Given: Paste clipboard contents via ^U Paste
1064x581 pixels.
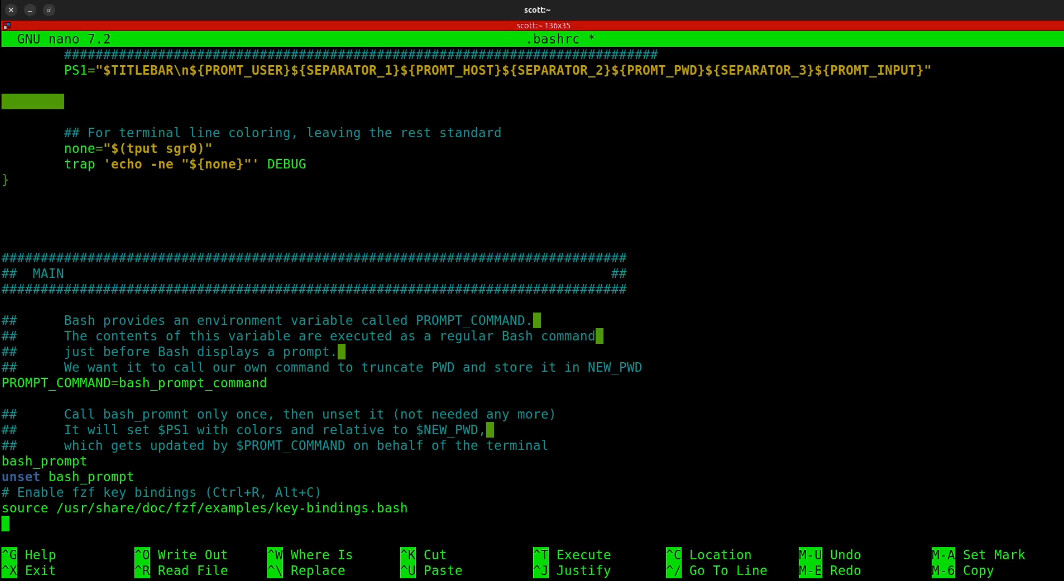Looking at the screenshot, I should (423, 568).
